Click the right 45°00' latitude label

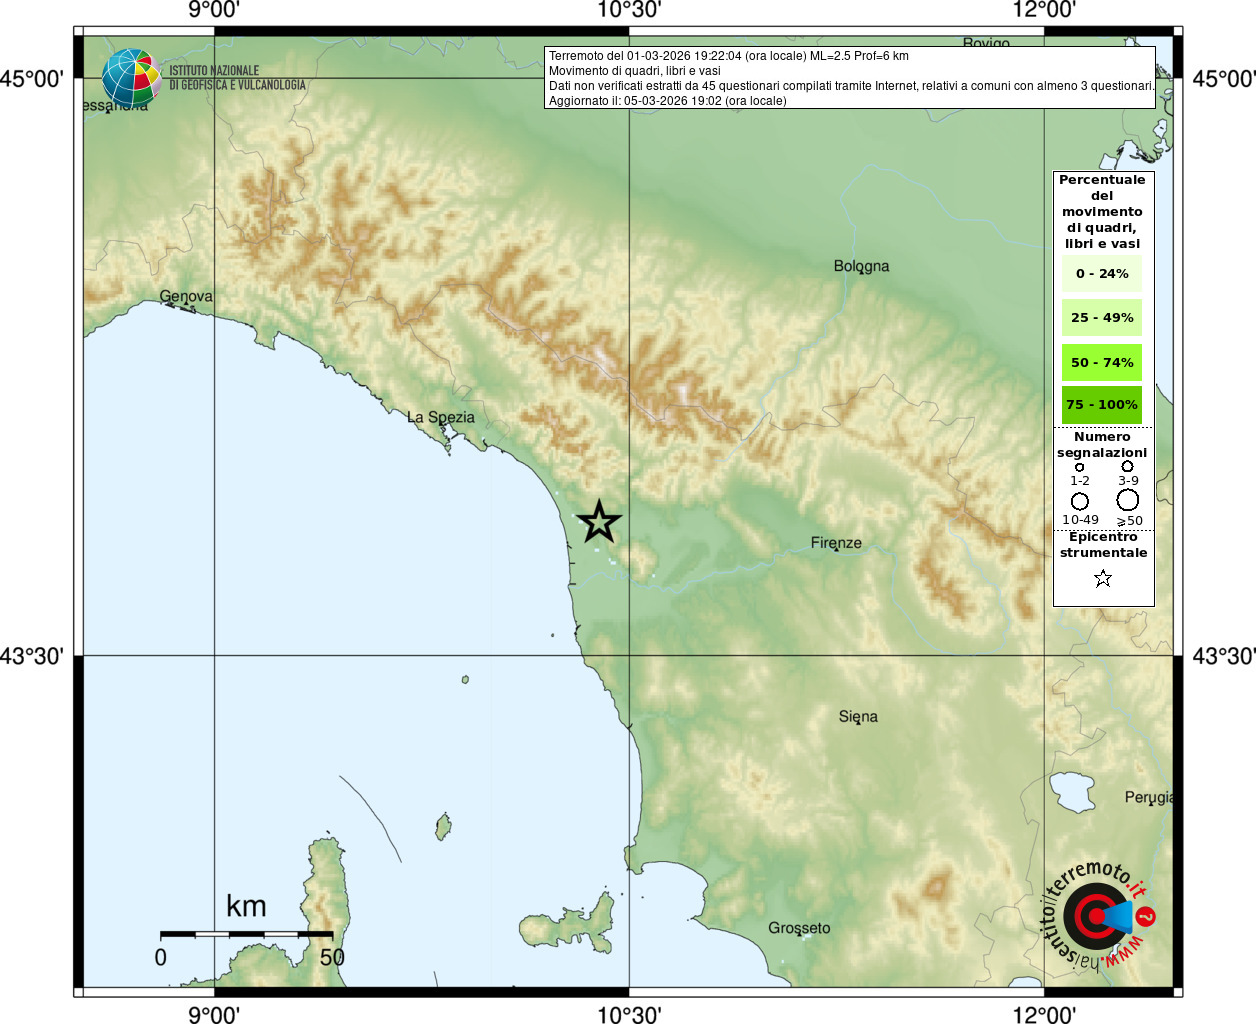tap(1223, 78)
